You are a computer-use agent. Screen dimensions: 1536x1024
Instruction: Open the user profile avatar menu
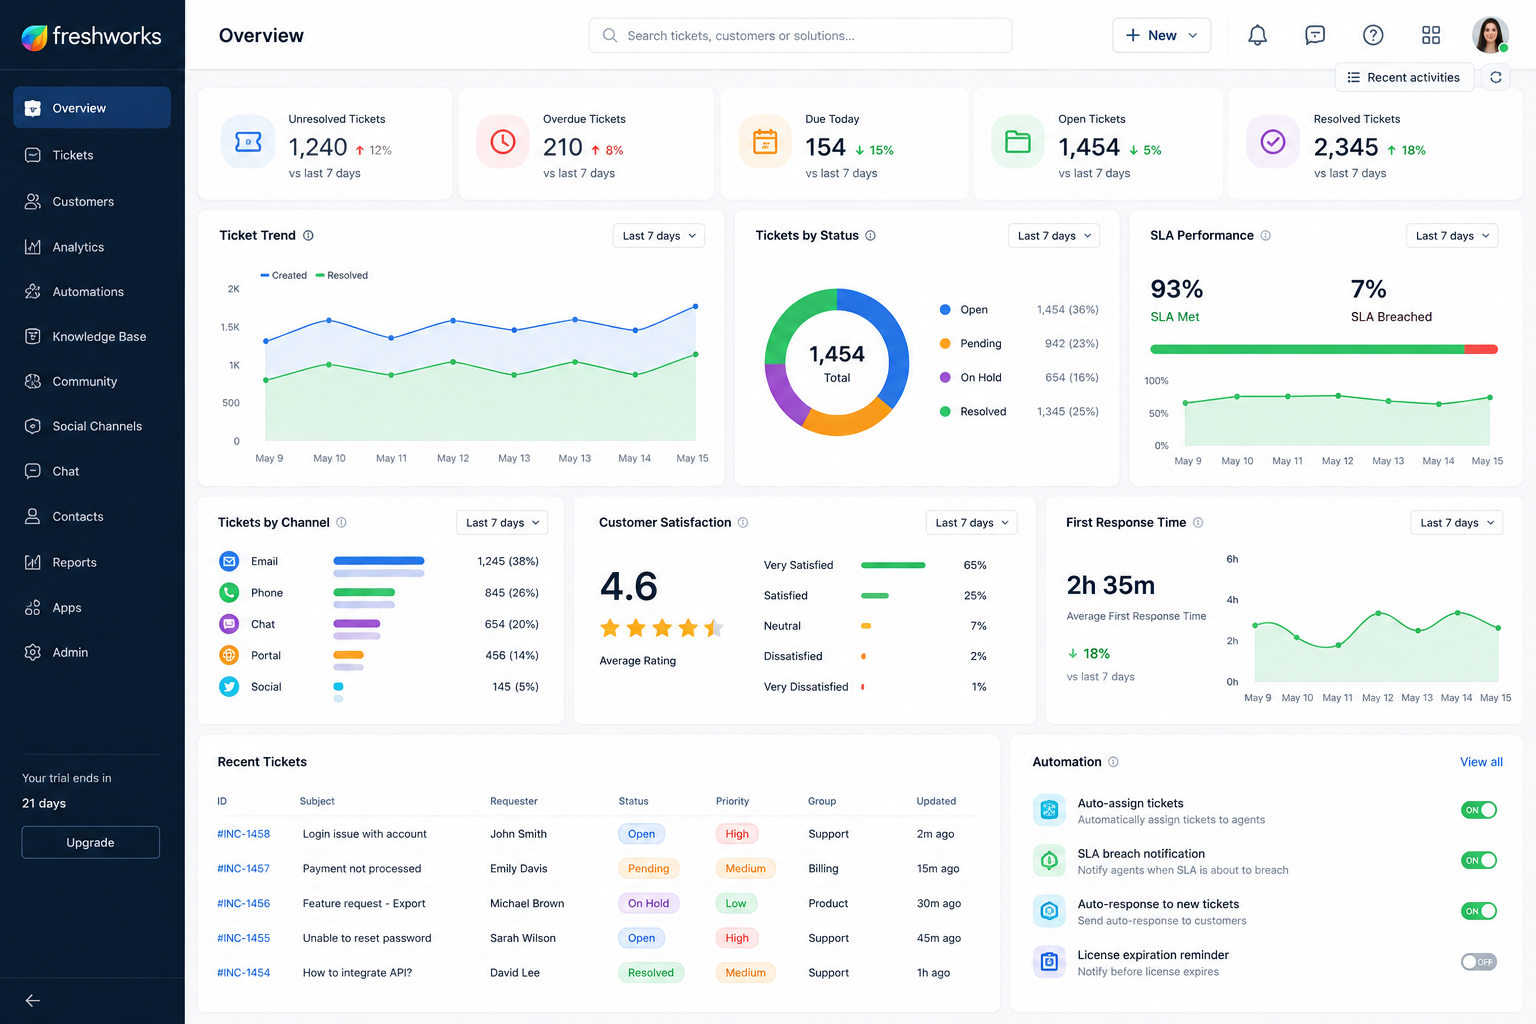coord(1490,35)
